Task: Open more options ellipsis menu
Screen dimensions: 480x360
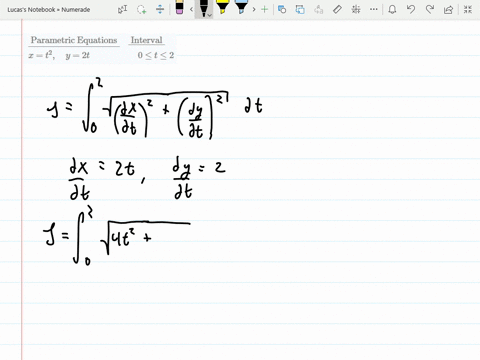Action: [374, 9]
